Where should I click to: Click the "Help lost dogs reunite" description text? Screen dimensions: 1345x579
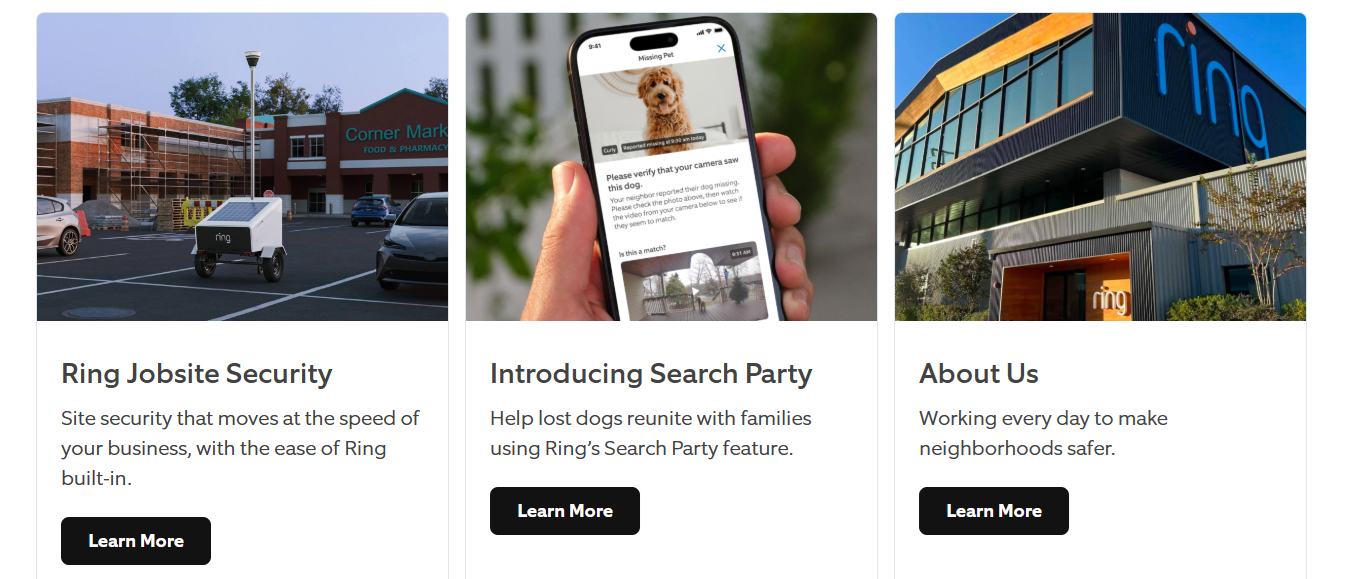[651, 433]
